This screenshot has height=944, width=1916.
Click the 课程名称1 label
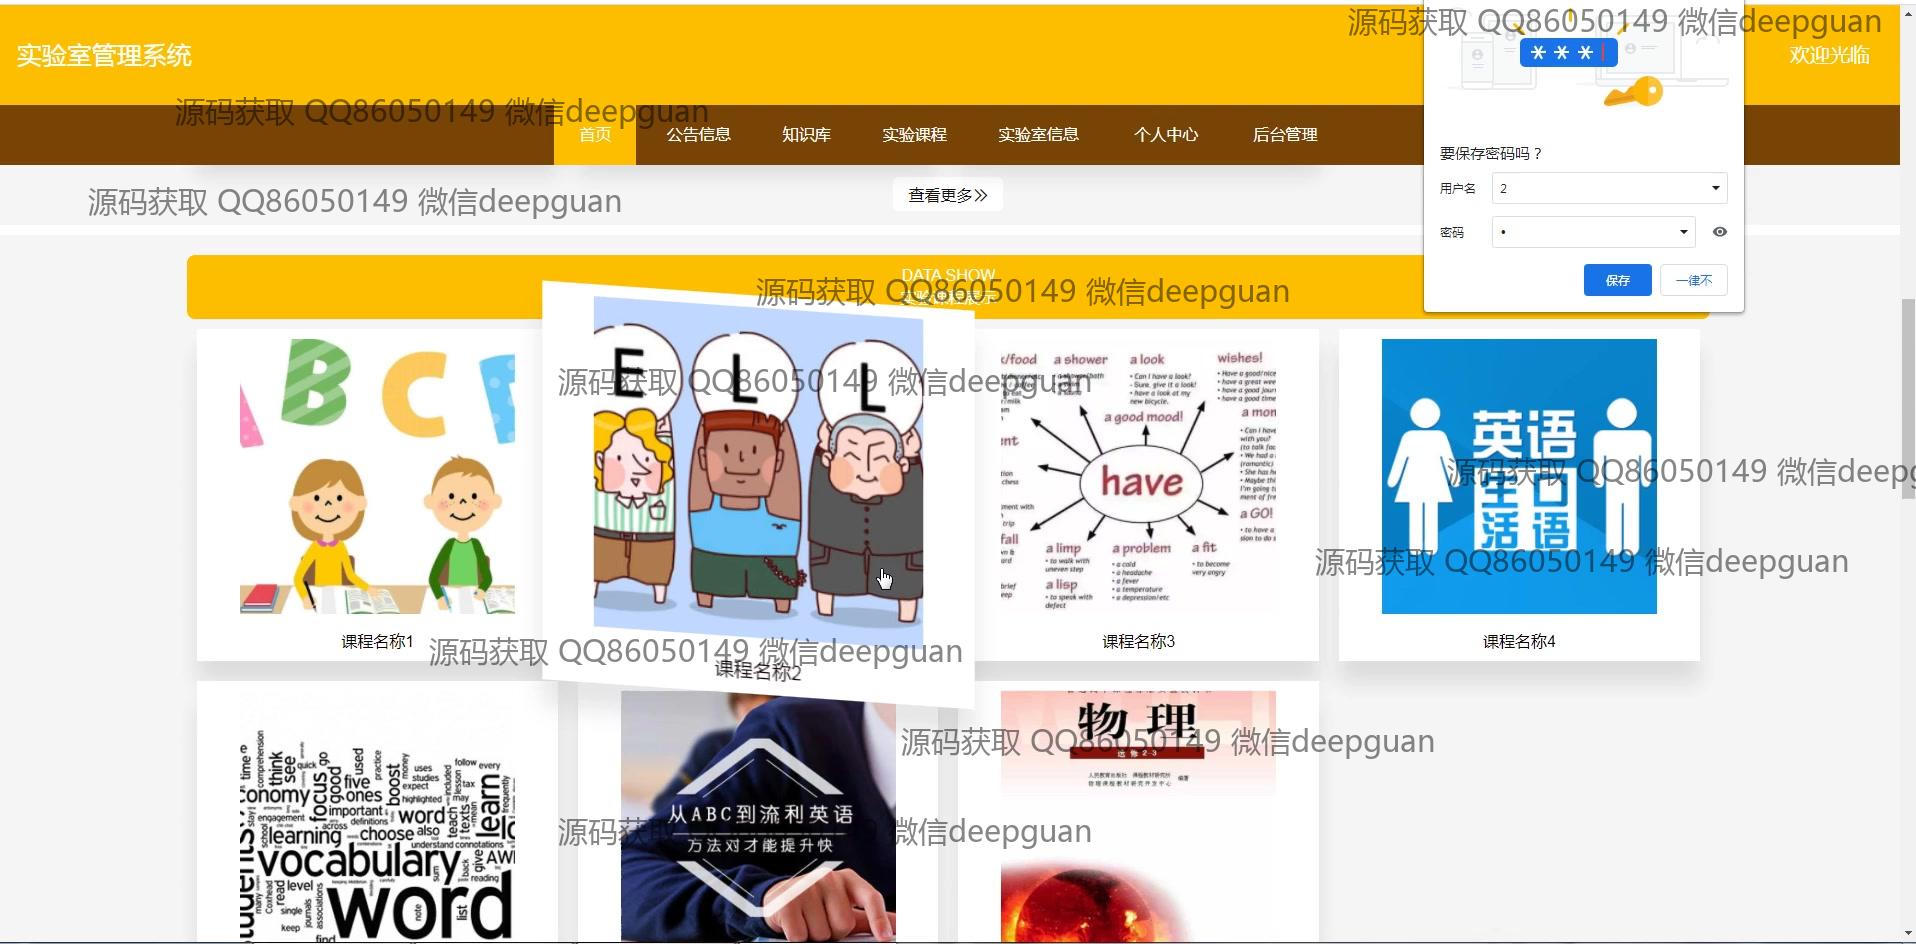coord(377,642)
